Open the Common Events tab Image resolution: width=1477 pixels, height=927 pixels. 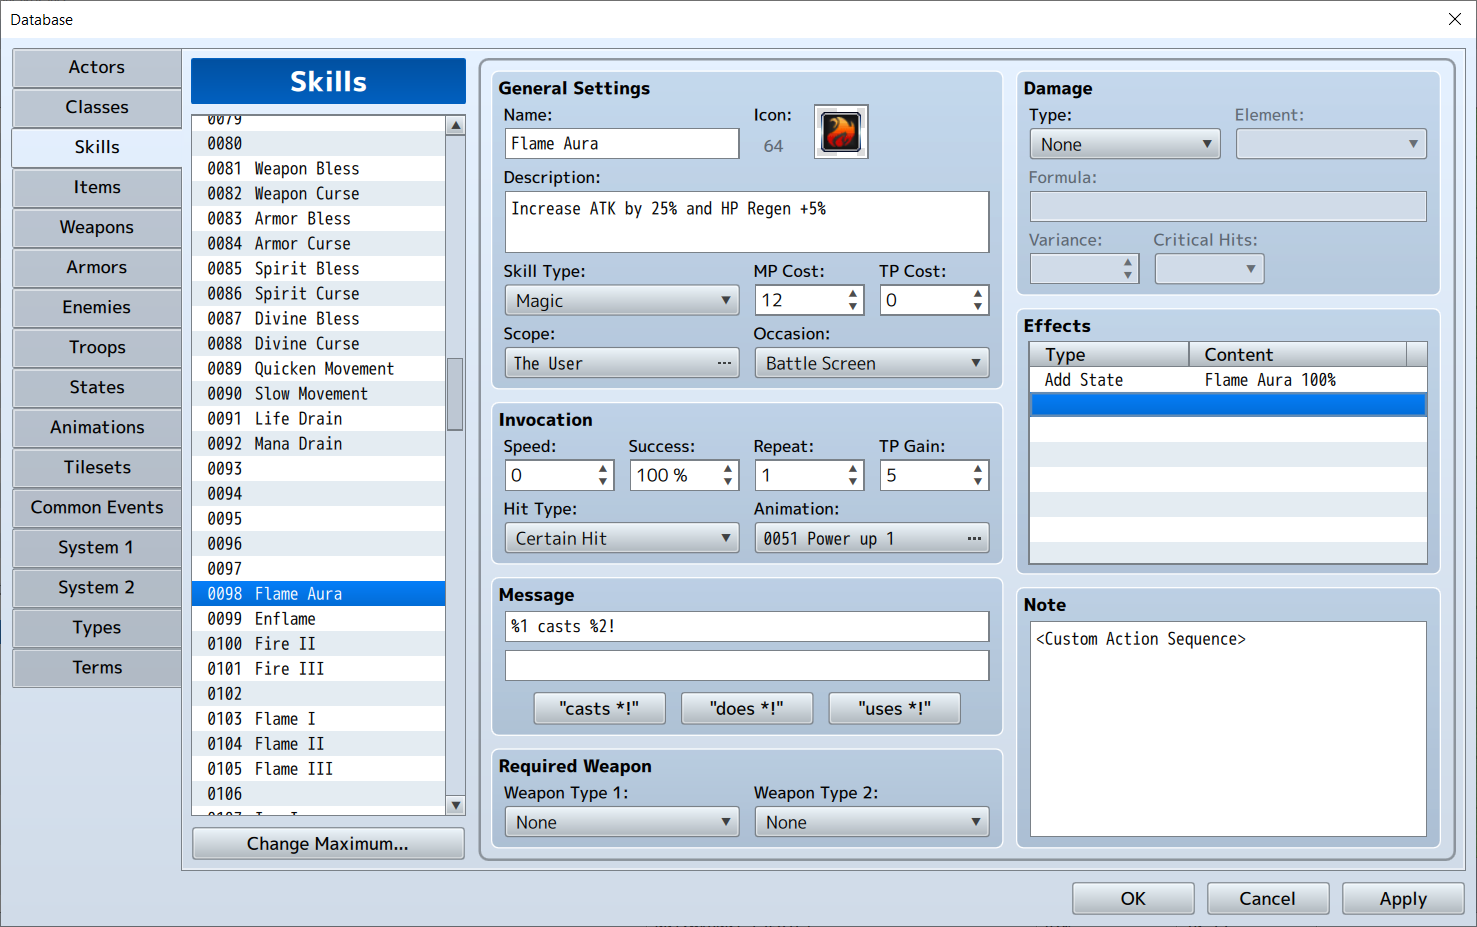tap(97, 507)
